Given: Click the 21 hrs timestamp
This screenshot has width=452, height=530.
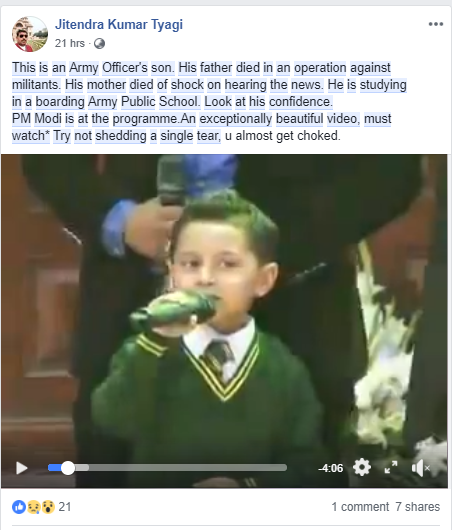Looking at the screenshot, I should pyautogui.click(x=70, y=43).
